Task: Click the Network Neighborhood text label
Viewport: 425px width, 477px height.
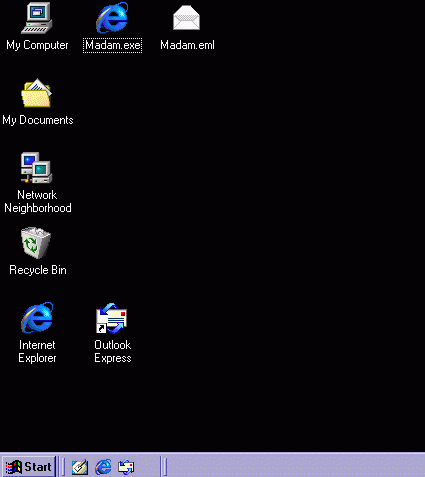Action: coord(38,201)
